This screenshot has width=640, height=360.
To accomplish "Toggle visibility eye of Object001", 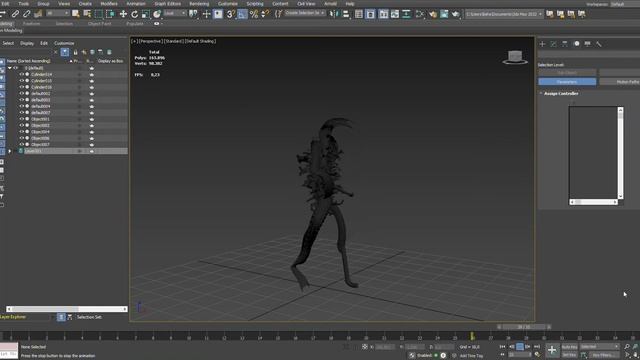I will coord(22,119).
